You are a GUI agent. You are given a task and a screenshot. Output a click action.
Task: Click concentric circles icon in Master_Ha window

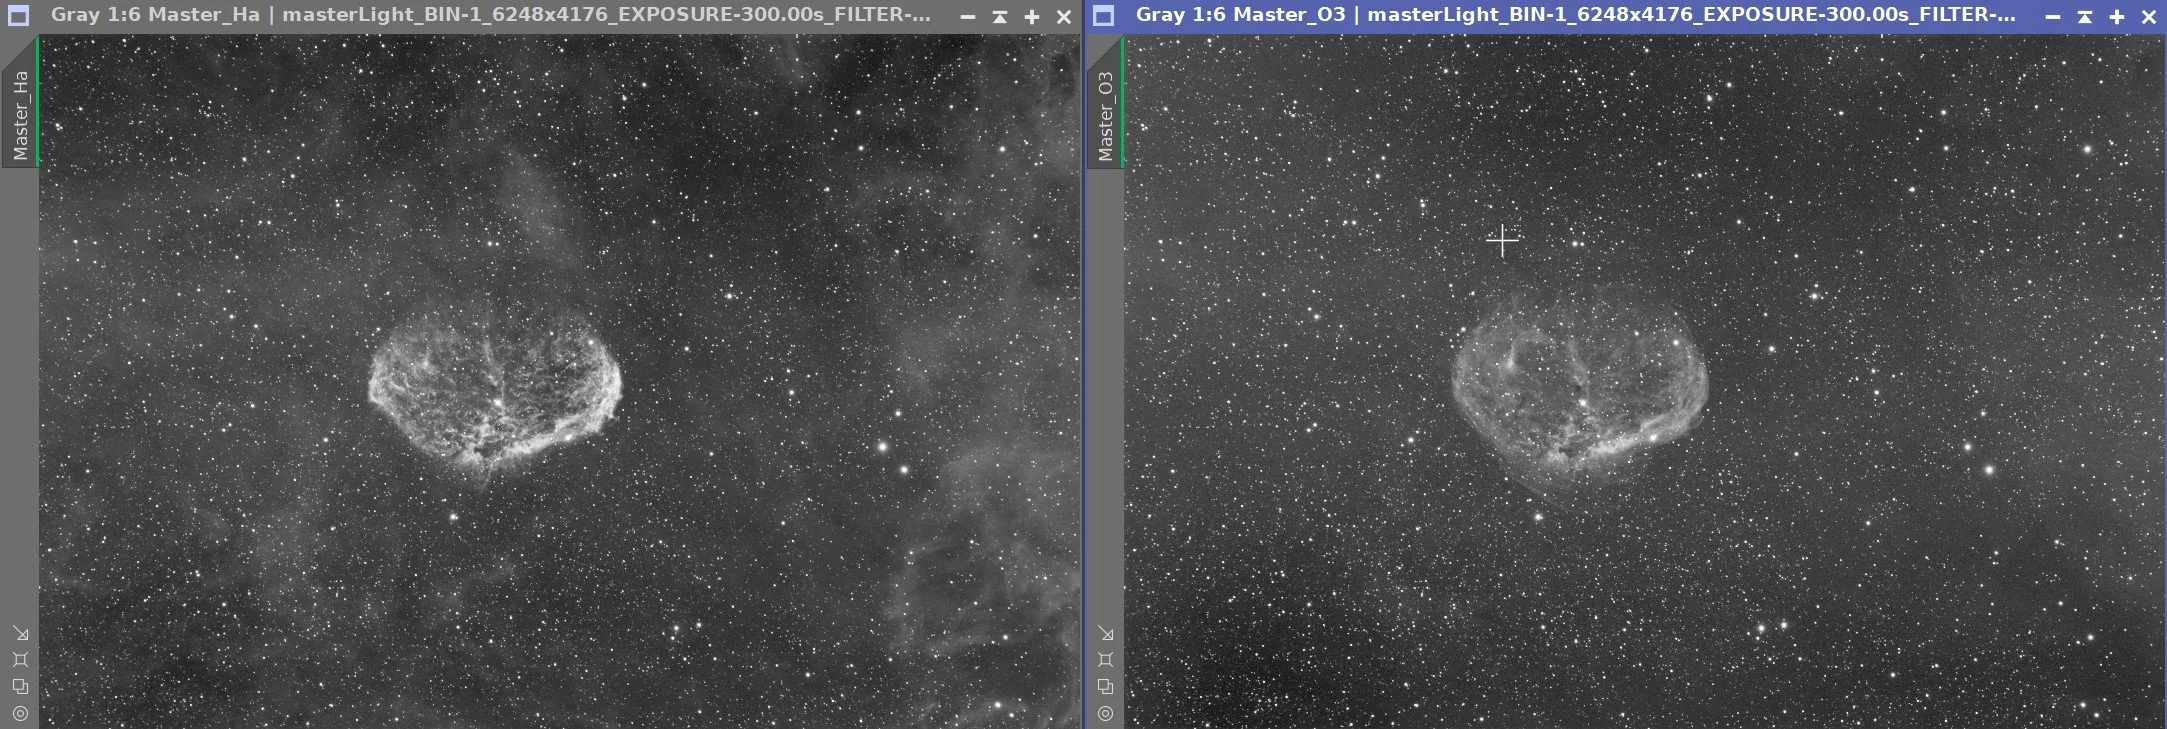(x=20, y=713)
